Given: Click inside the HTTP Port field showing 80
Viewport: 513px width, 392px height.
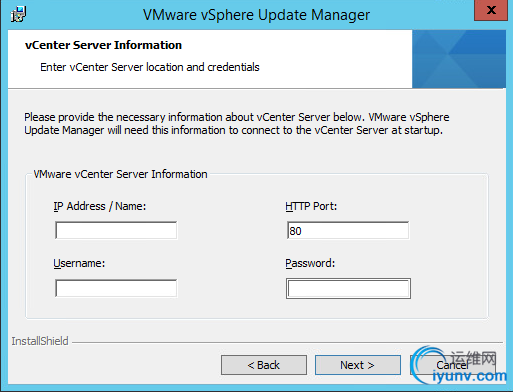Looking at the screenshot, I should (348, 230).
